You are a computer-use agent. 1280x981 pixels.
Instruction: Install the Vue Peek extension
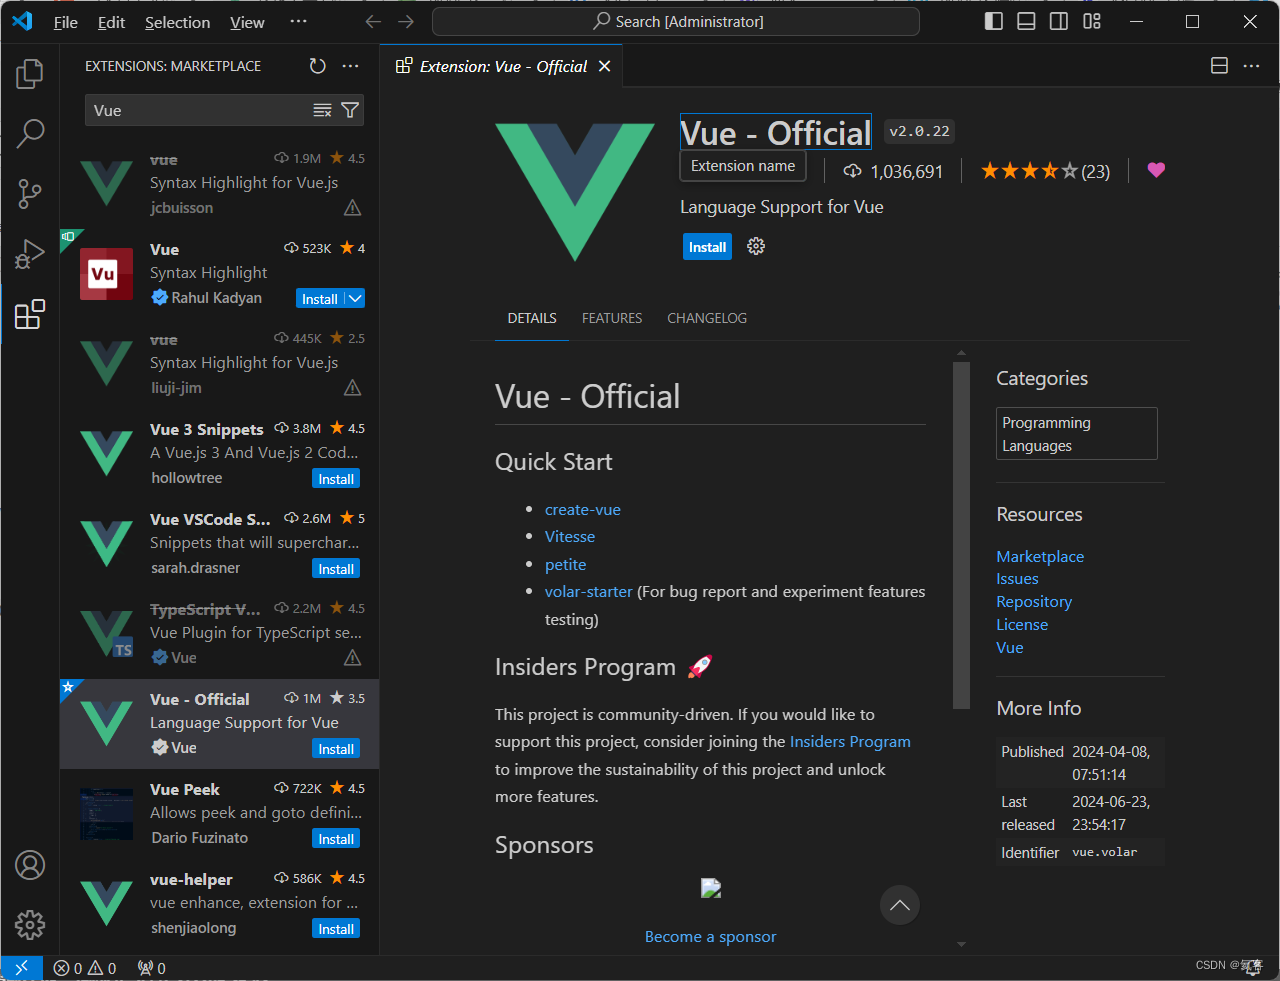(x=336, y=839)
